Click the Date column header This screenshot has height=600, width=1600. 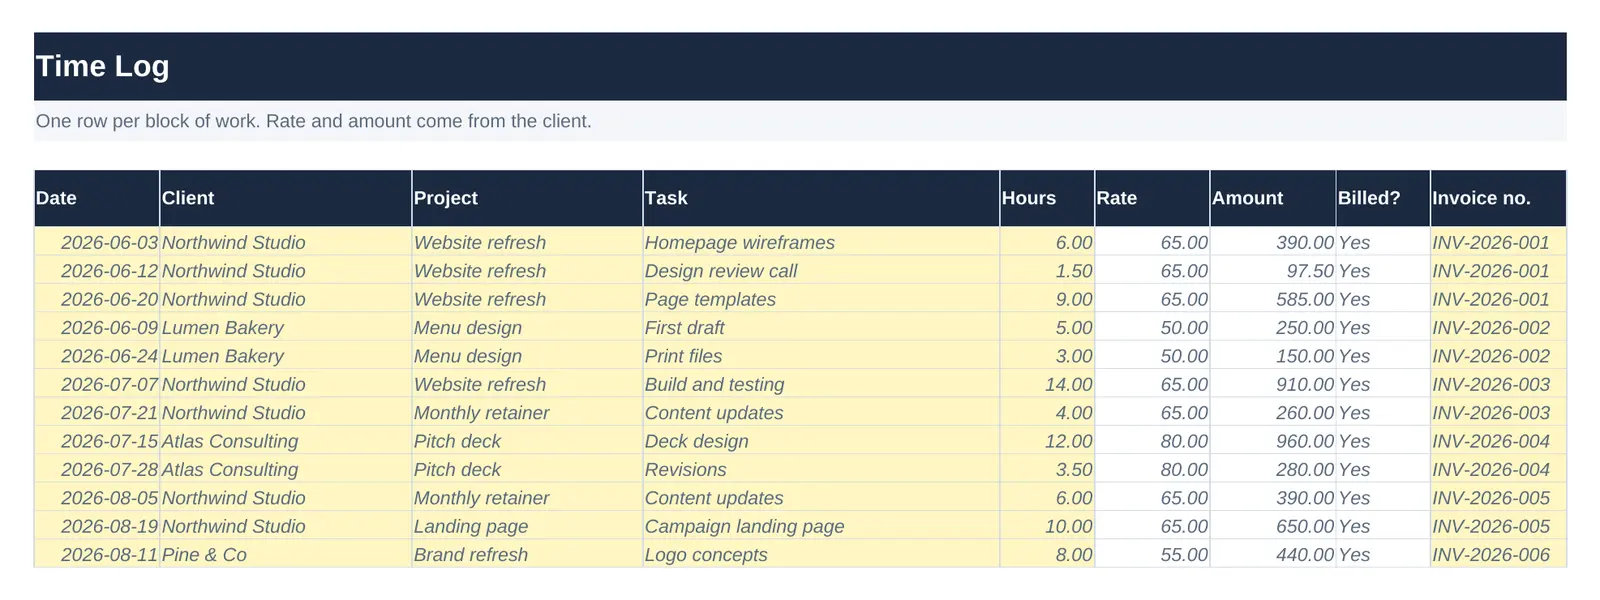point(97,198)
